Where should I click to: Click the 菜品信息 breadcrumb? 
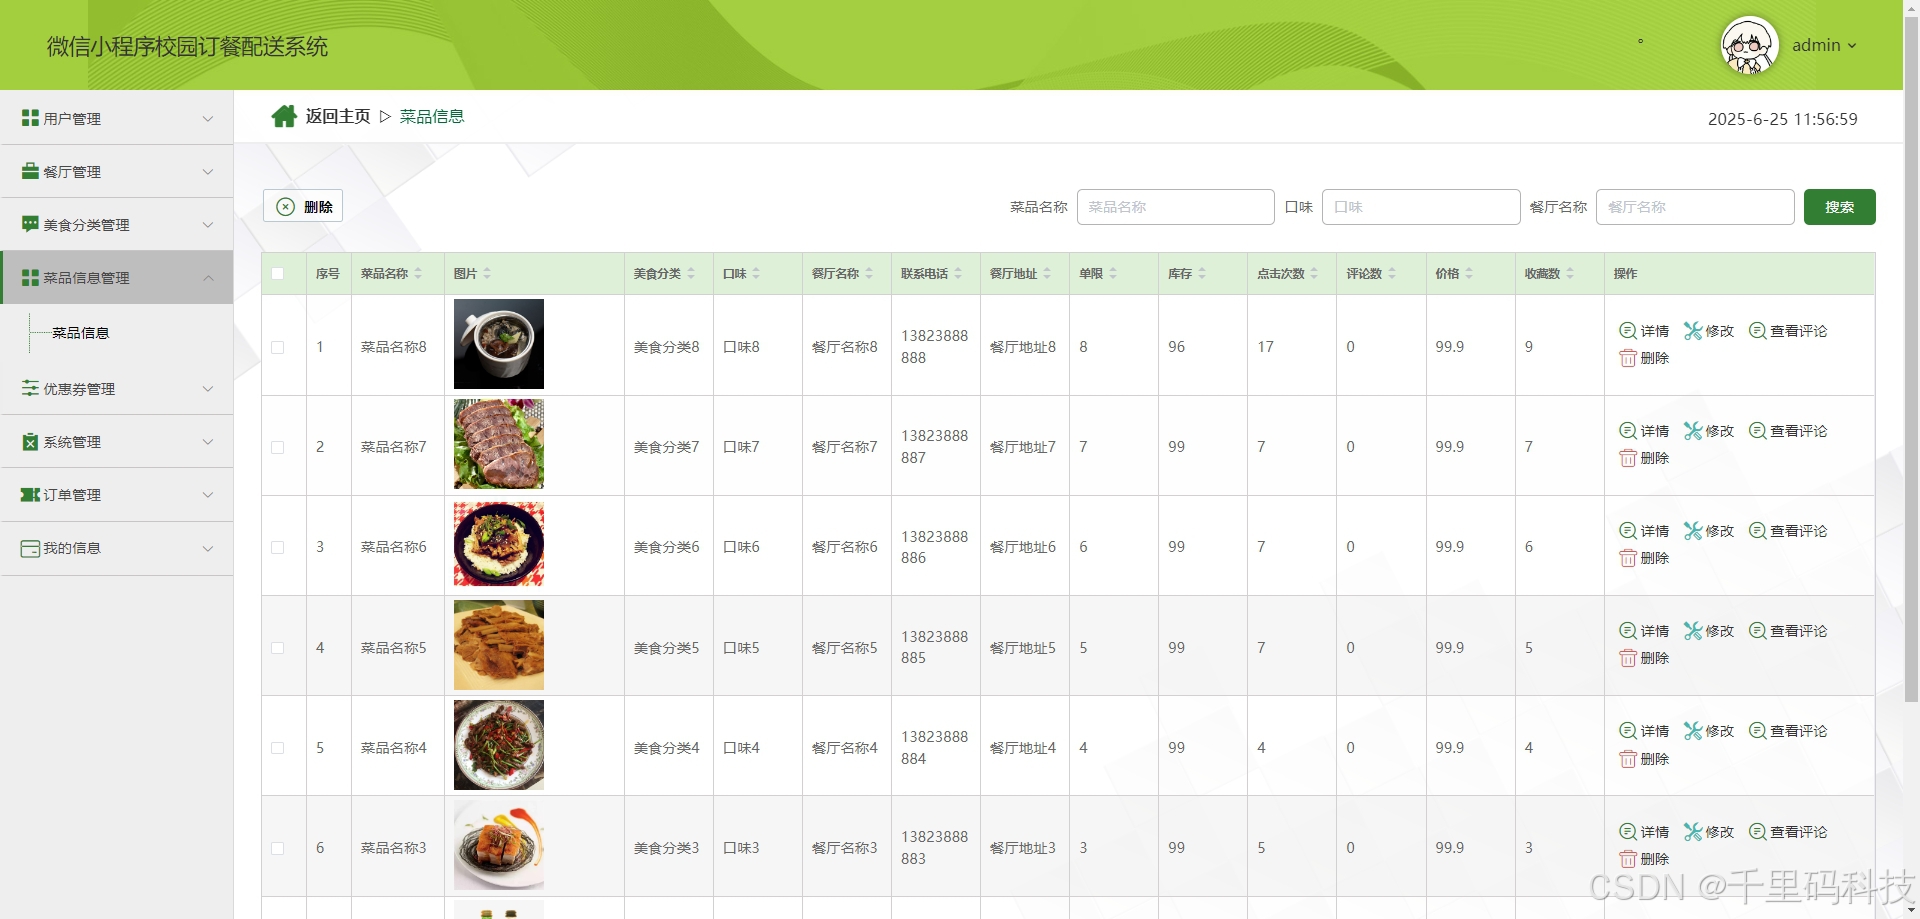[432, 116]
